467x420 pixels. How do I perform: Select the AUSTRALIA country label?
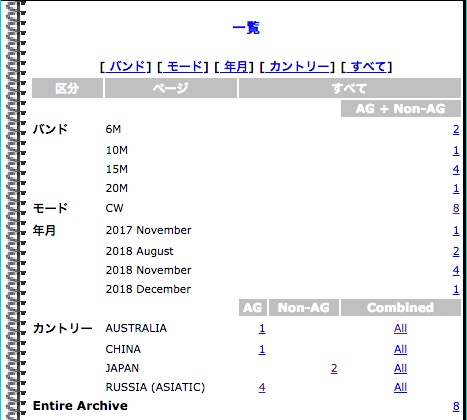[x=136, y=329]
